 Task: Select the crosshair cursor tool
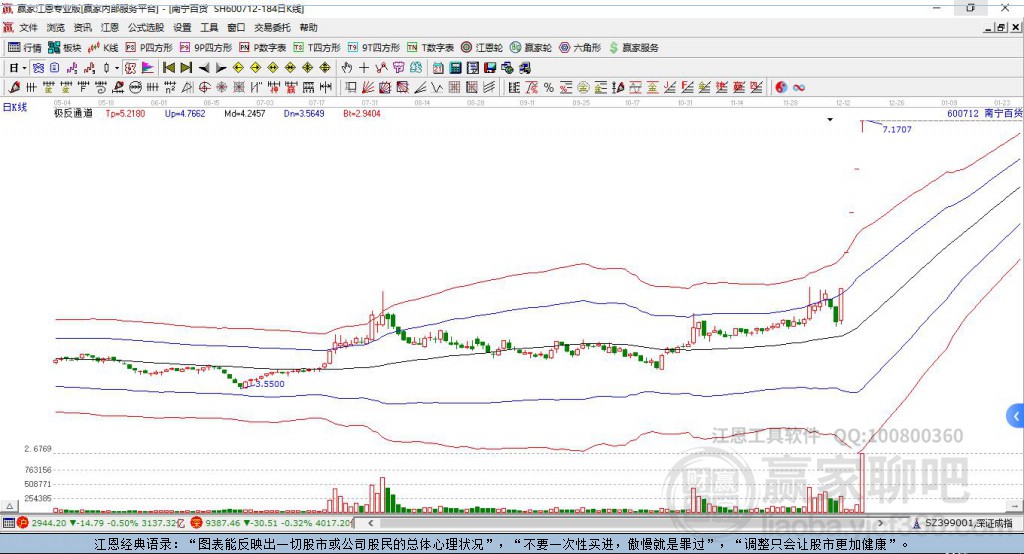click(364, 68)
